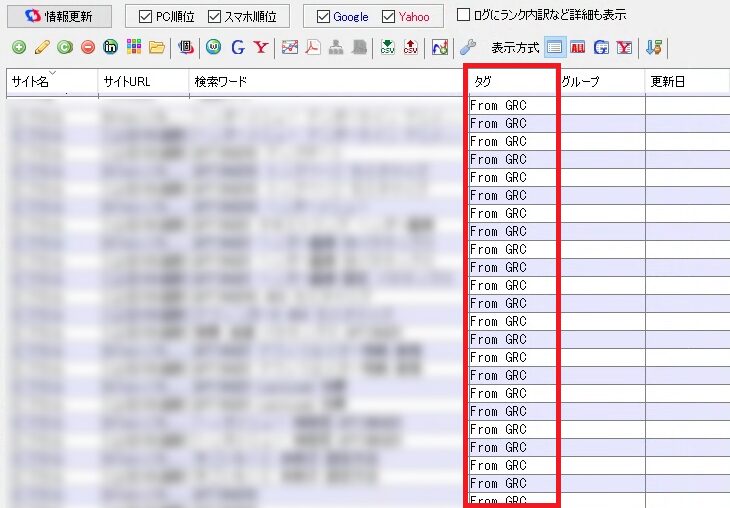Screen dimensions: 730x508
Task: Click the red minus delete icon
Action: pyautogui.click(x=88, y=47)
